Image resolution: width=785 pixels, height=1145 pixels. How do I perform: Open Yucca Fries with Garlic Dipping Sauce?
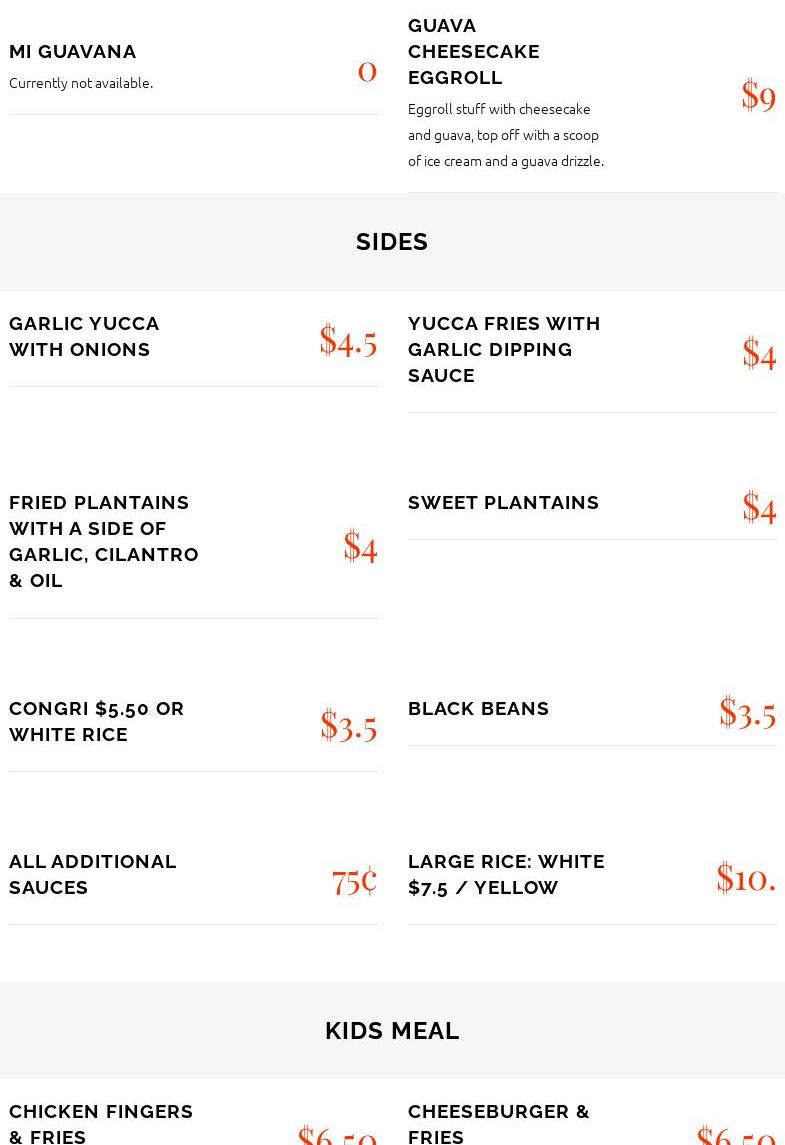tap(504, 349)
